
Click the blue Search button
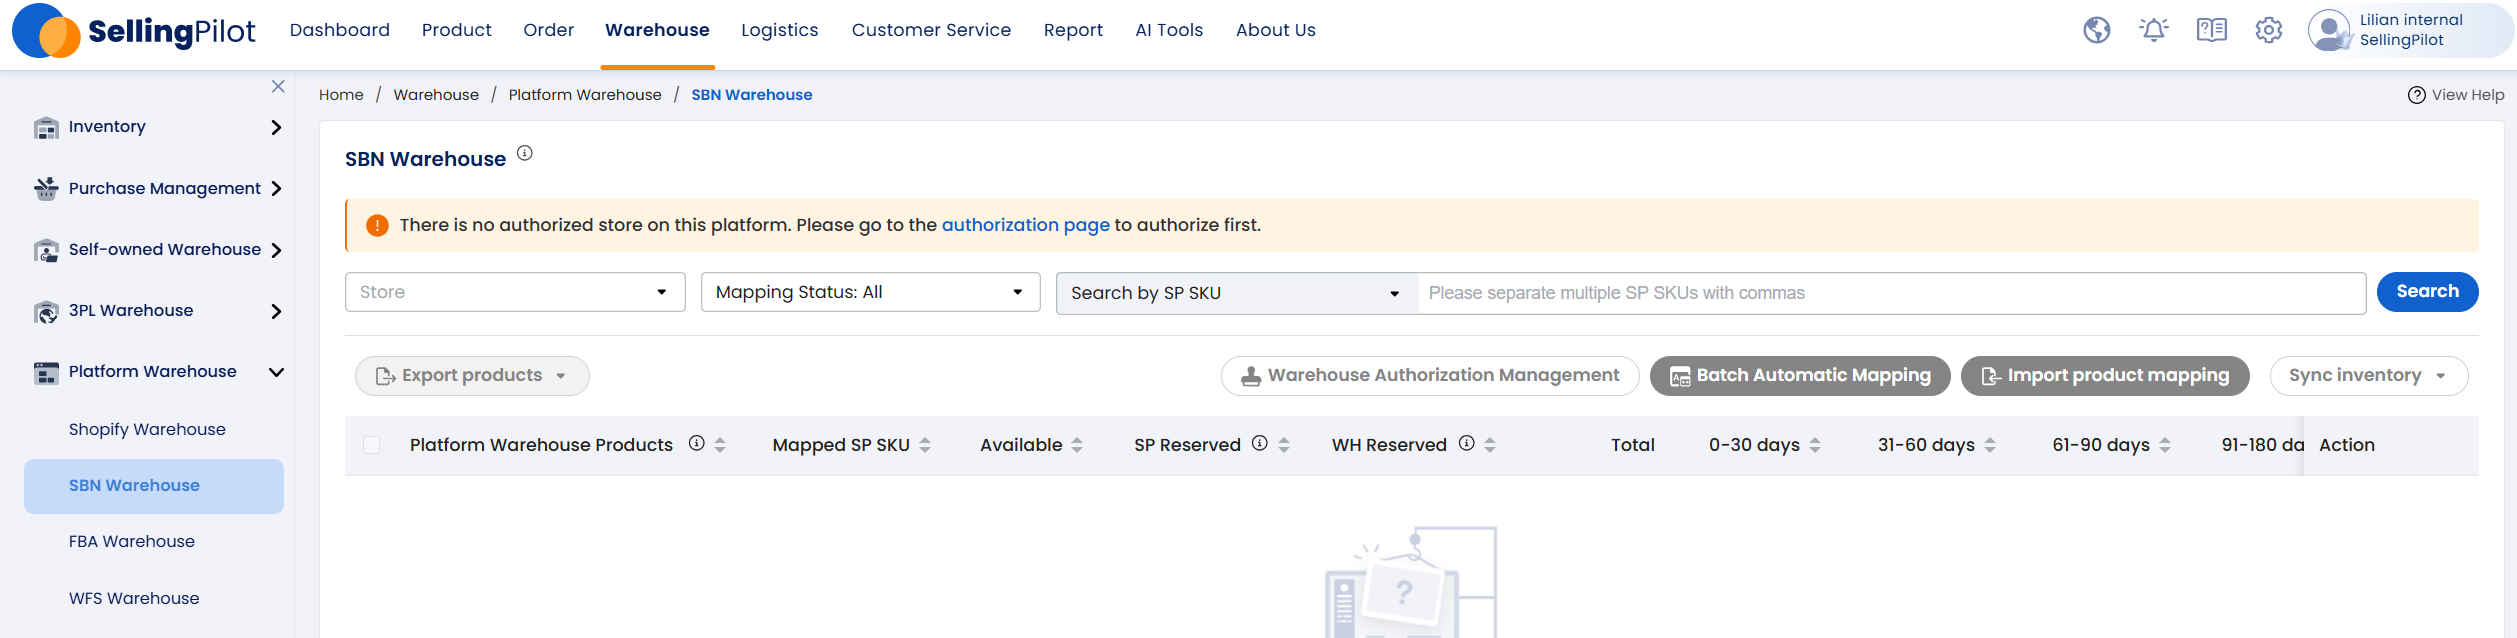[x=2426, y=292]
